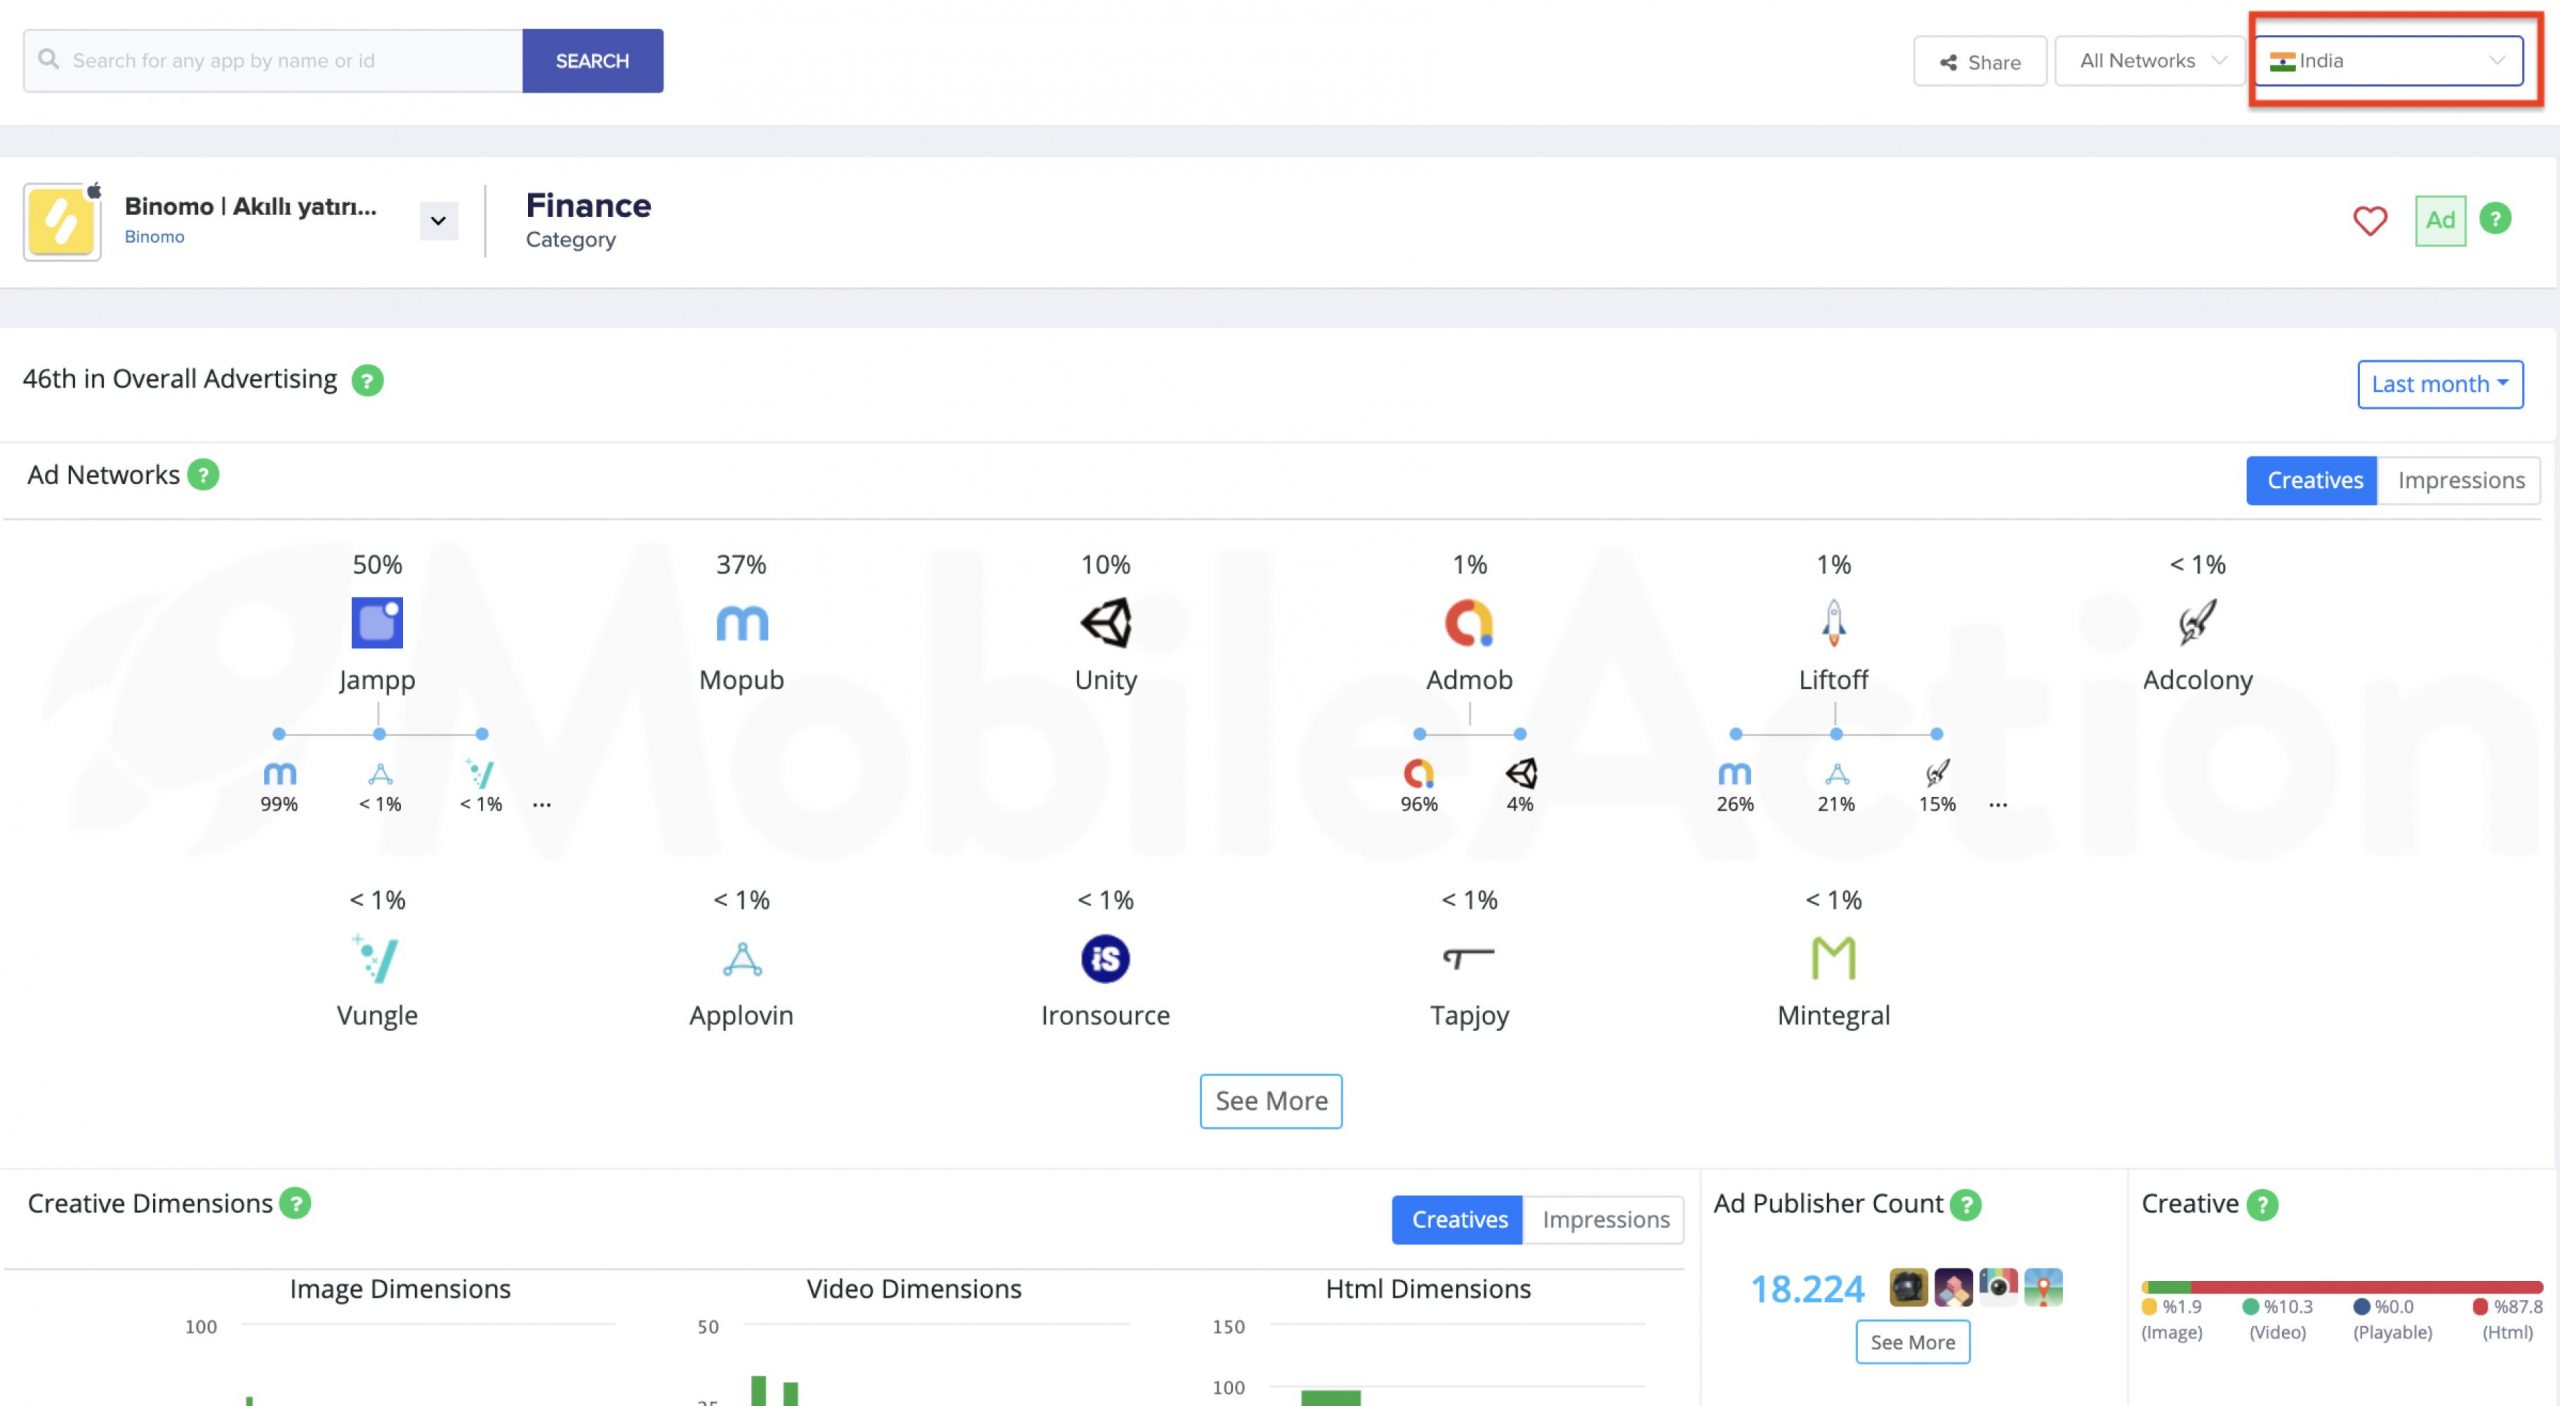This screenshot has height=1406, width=2560.
Task: Expand the app selector chevron
Action: tap(438, 221)
